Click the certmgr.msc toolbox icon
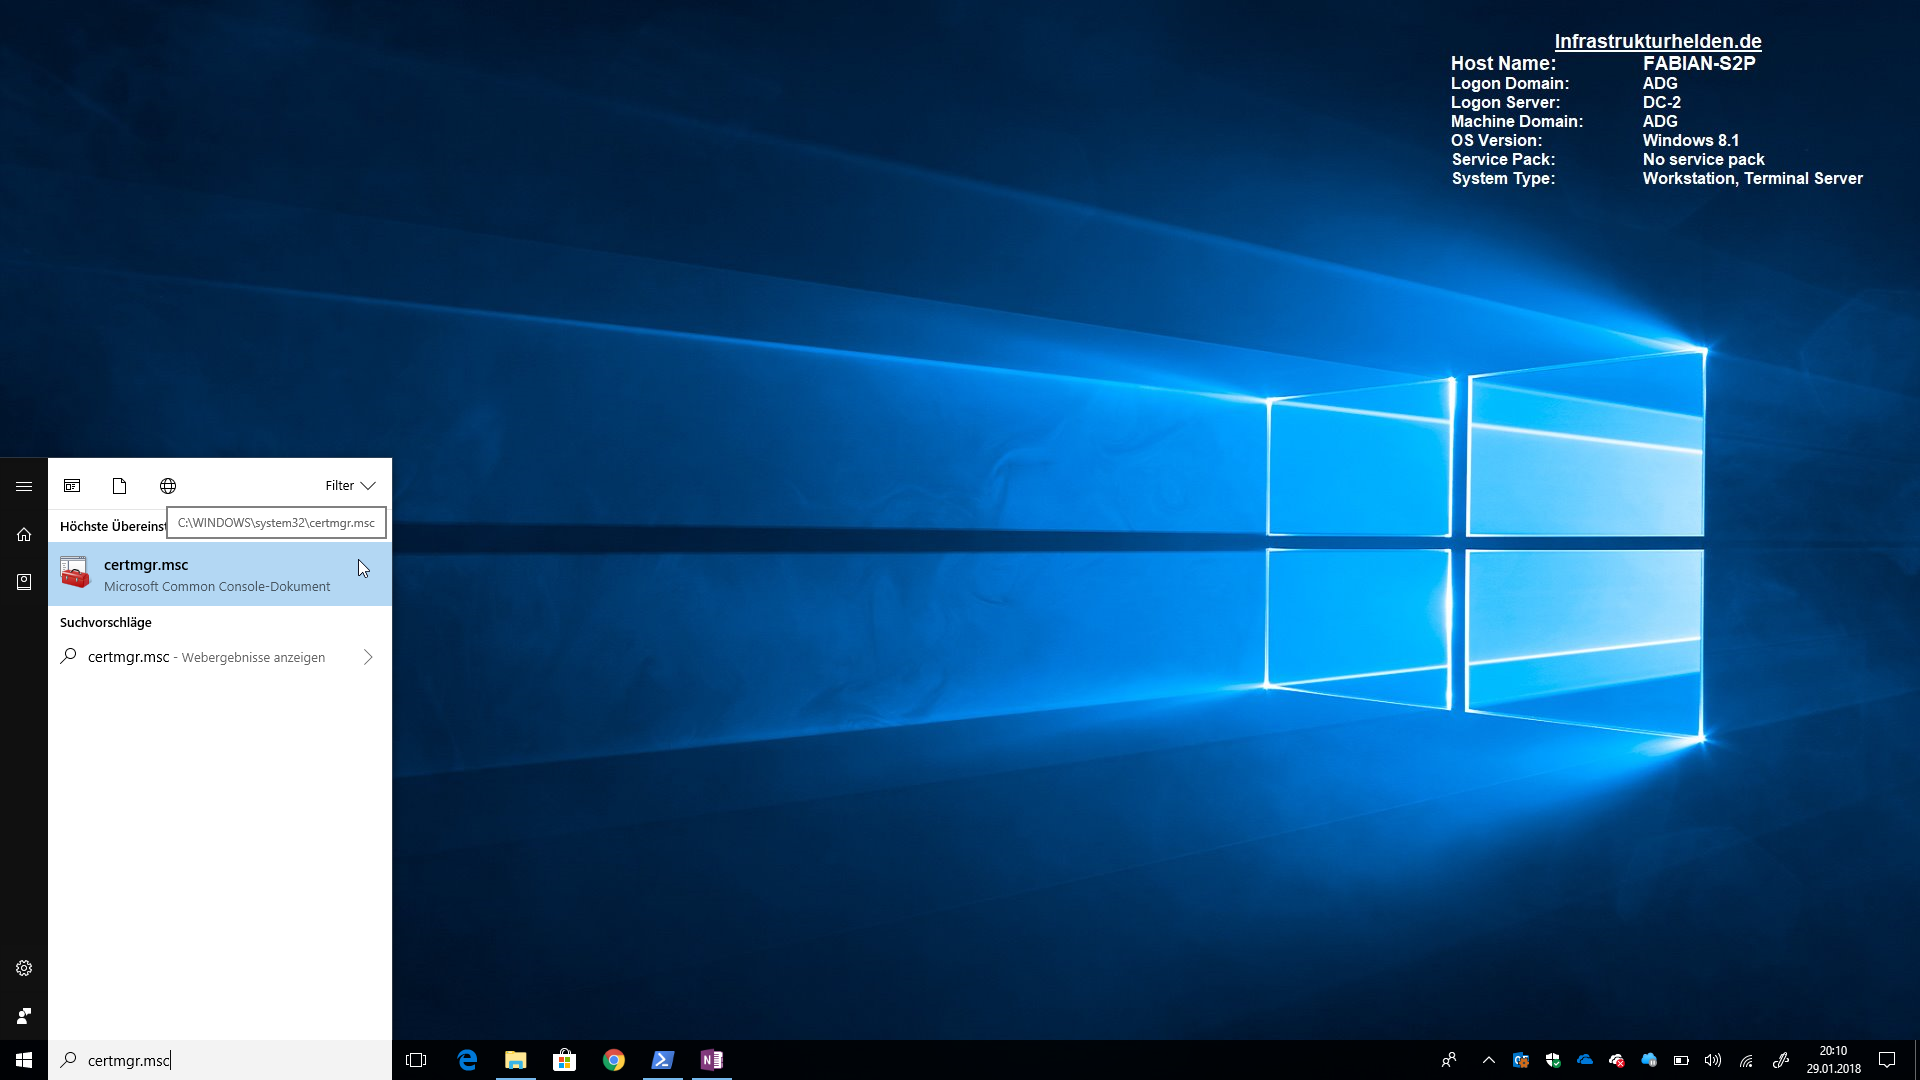 [75, 573]
